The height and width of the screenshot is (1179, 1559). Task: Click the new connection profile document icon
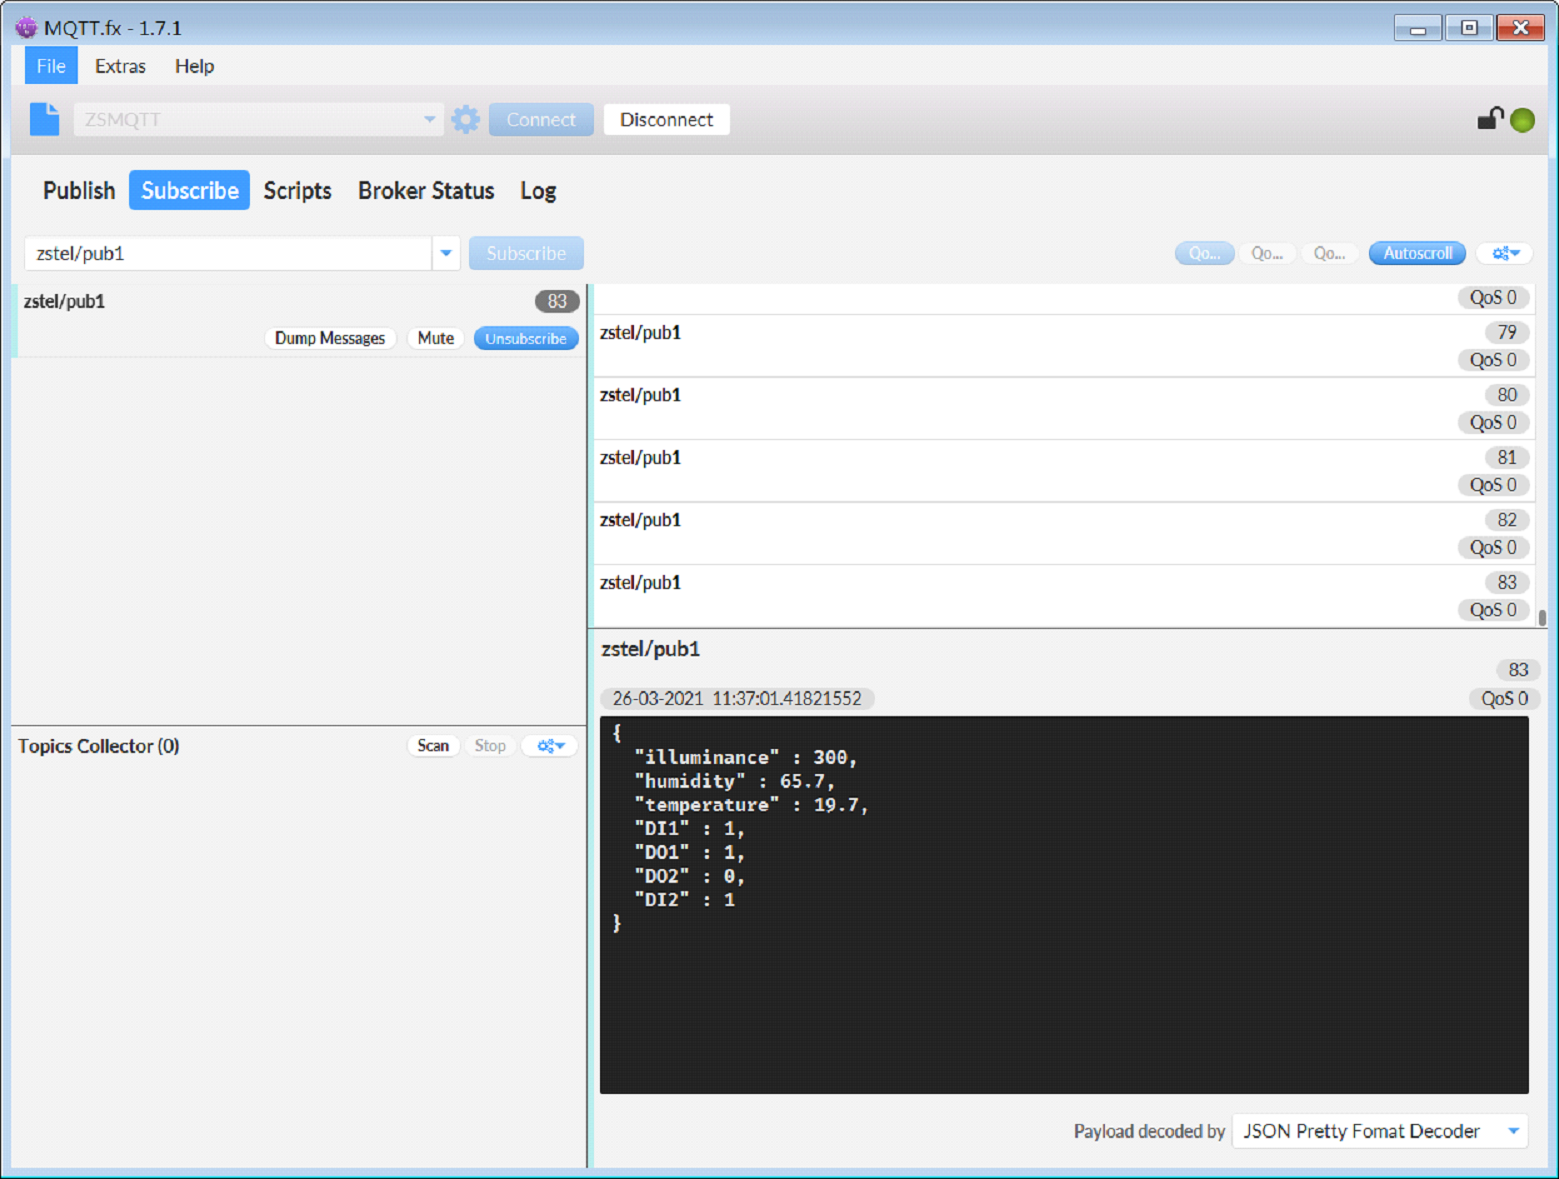coord(44,119)
